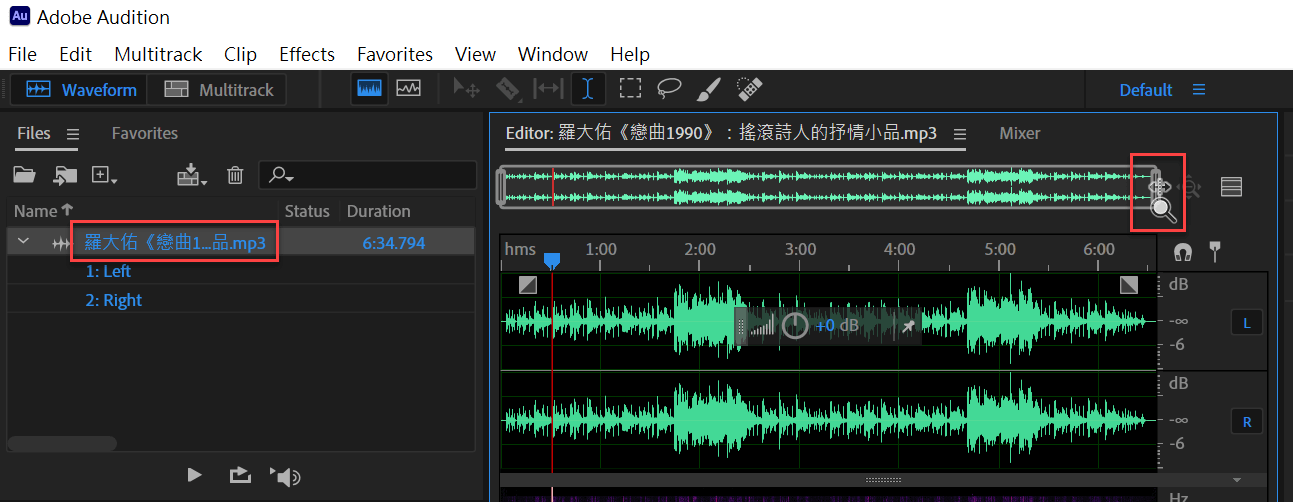Click the waveform icon beside the mp3 file

[61, 243]
